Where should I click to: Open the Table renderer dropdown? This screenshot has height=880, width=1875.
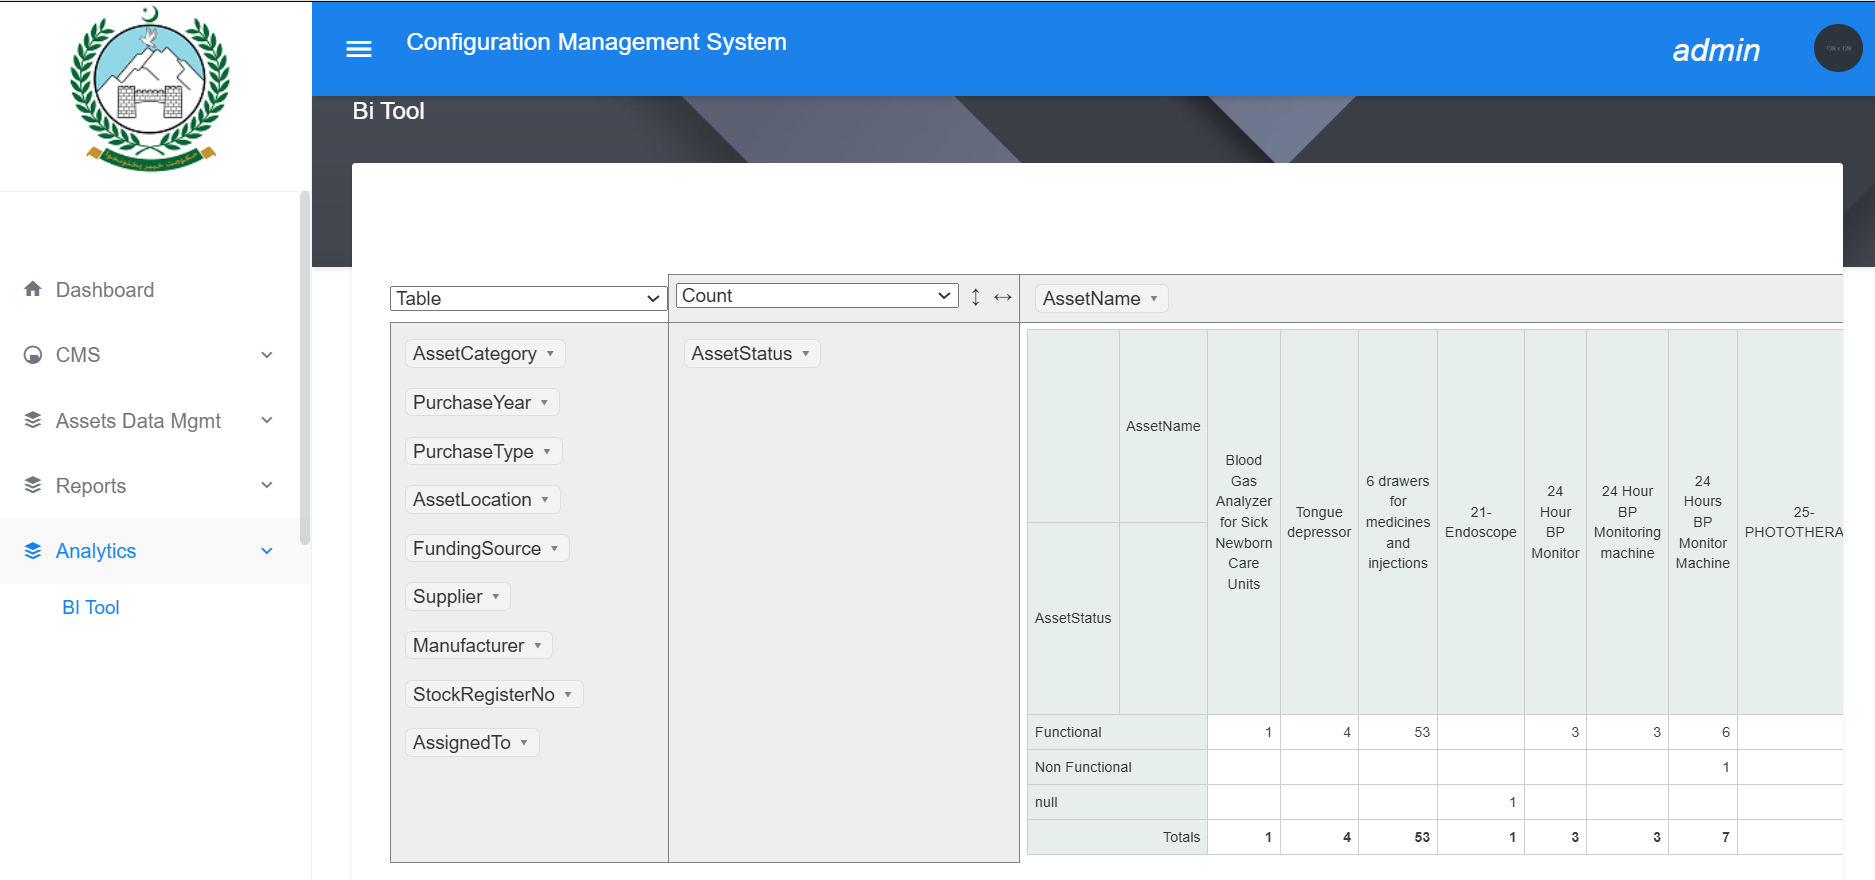pos(528,298)
